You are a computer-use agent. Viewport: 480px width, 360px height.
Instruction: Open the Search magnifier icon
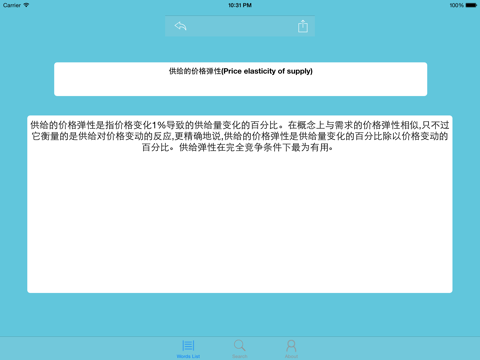click(x=240, y=345)
